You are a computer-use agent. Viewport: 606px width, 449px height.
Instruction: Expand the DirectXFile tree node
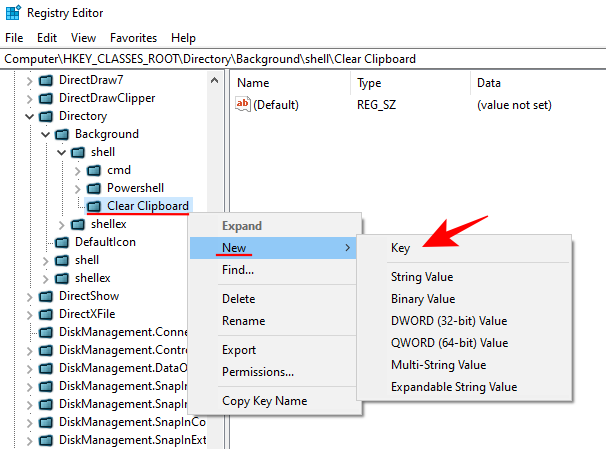(29, 314)
